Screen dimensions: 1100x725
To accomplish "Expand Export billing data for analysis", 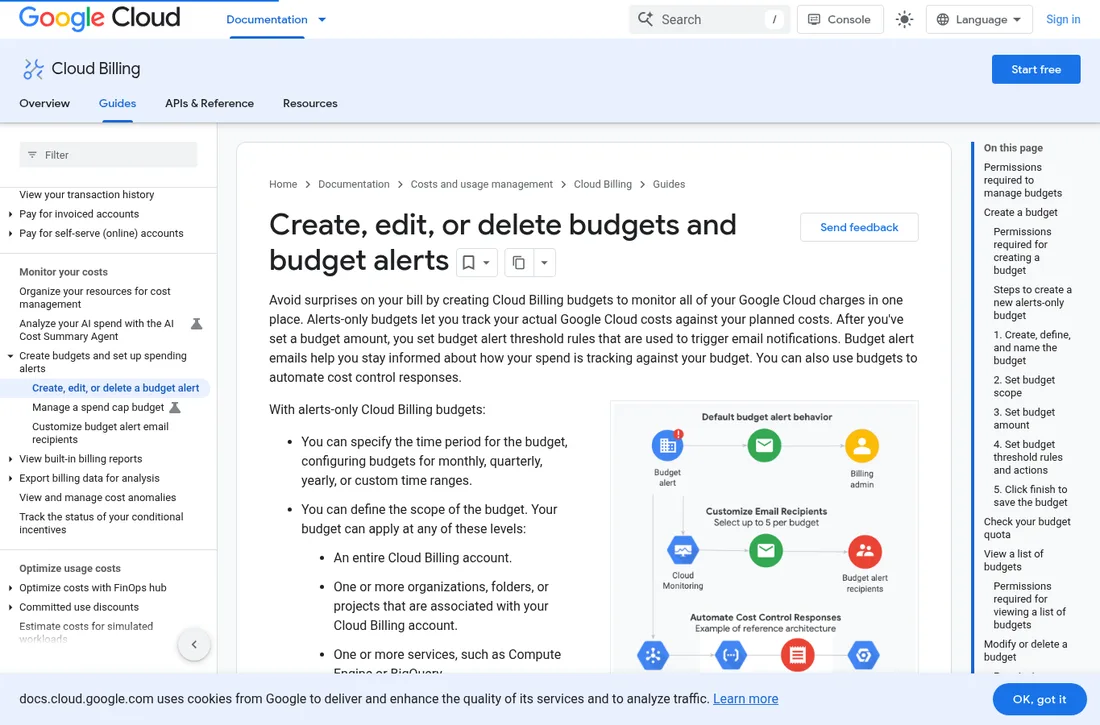I will coord(10,479).
